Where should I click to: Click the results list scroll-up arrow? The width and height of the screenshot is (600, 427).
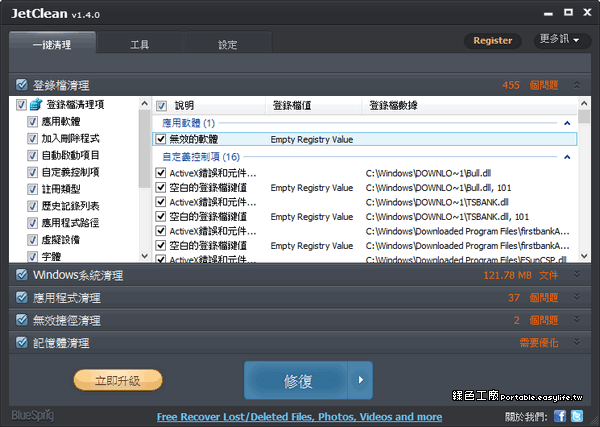pyautogui.click(x=584, y=103)
